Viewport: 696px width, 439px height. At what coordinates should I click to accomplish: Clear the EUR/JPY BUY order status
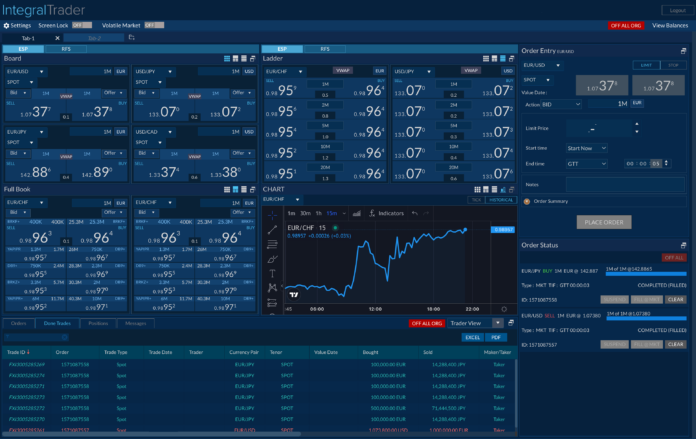tap(676, 300)
